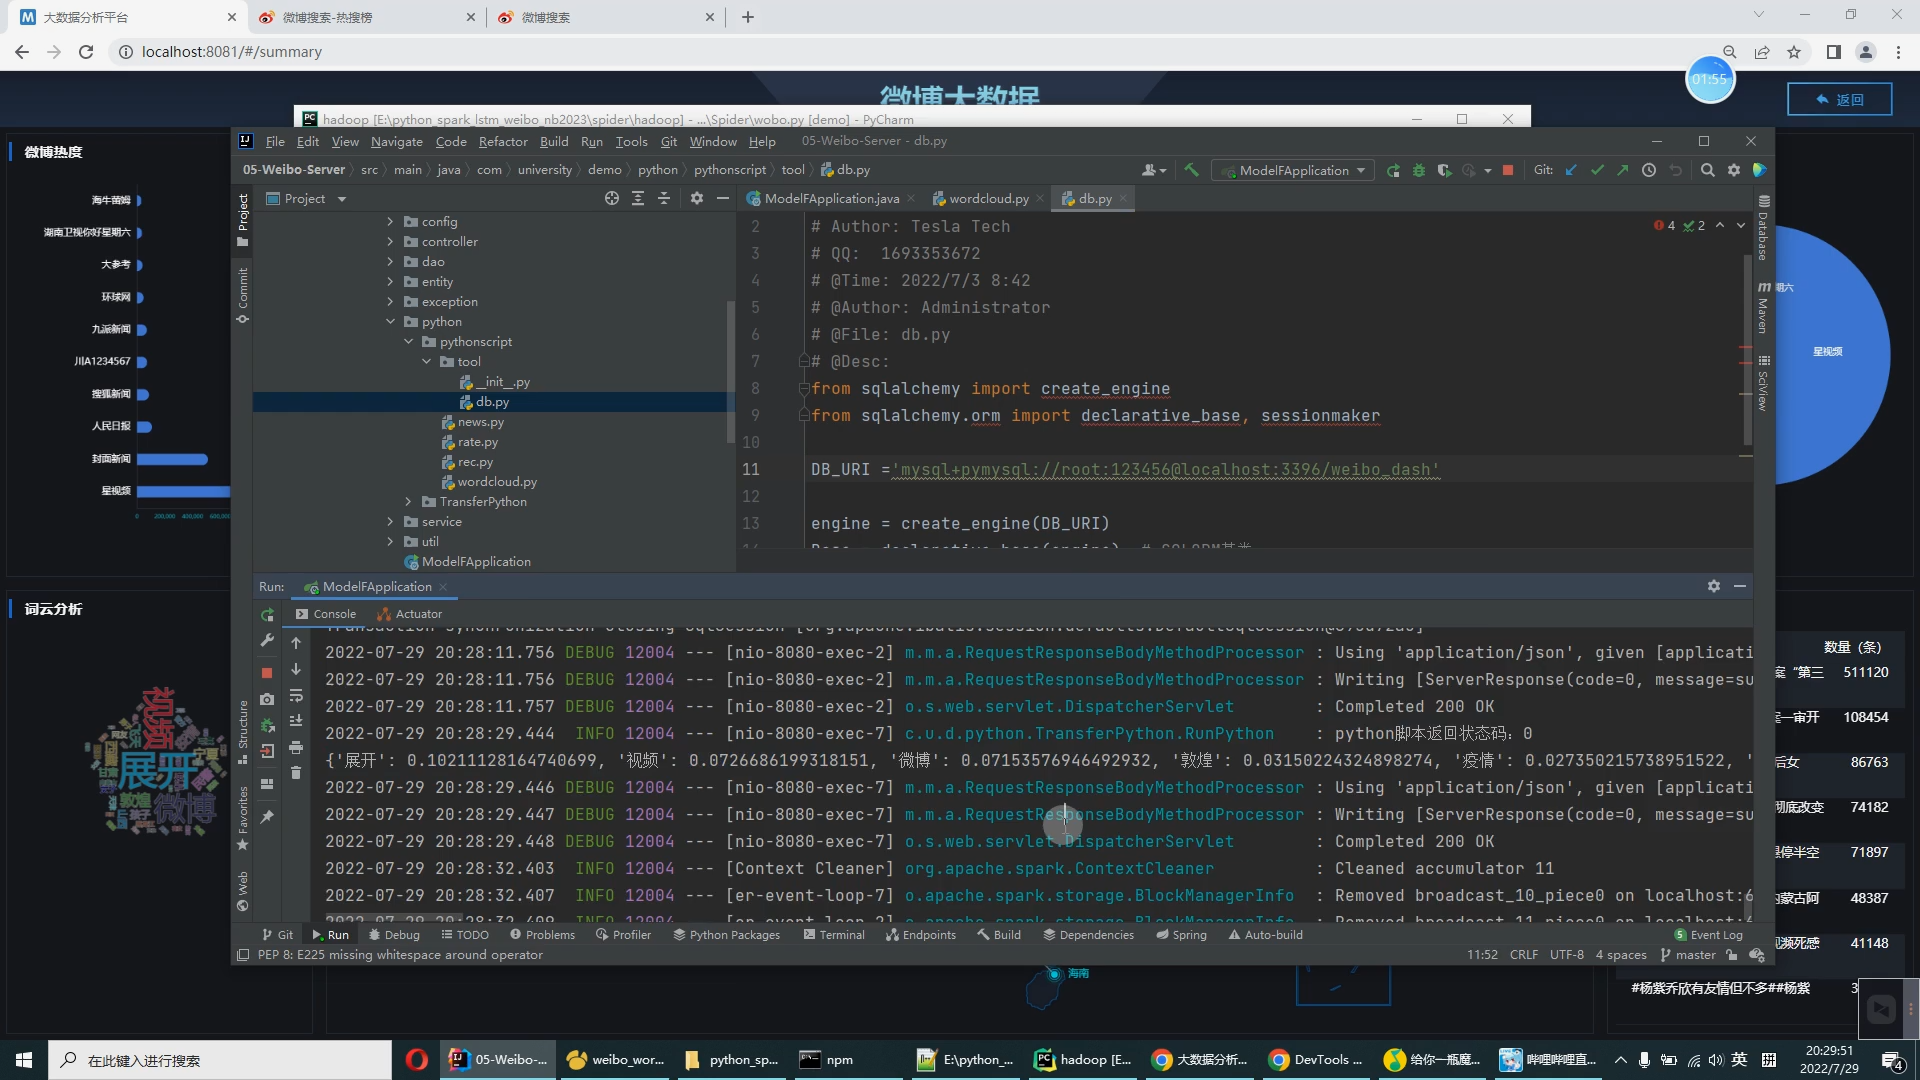Open Terminal tool window button
Viewport: 1920px width, 1080px height.
point(833,935)
